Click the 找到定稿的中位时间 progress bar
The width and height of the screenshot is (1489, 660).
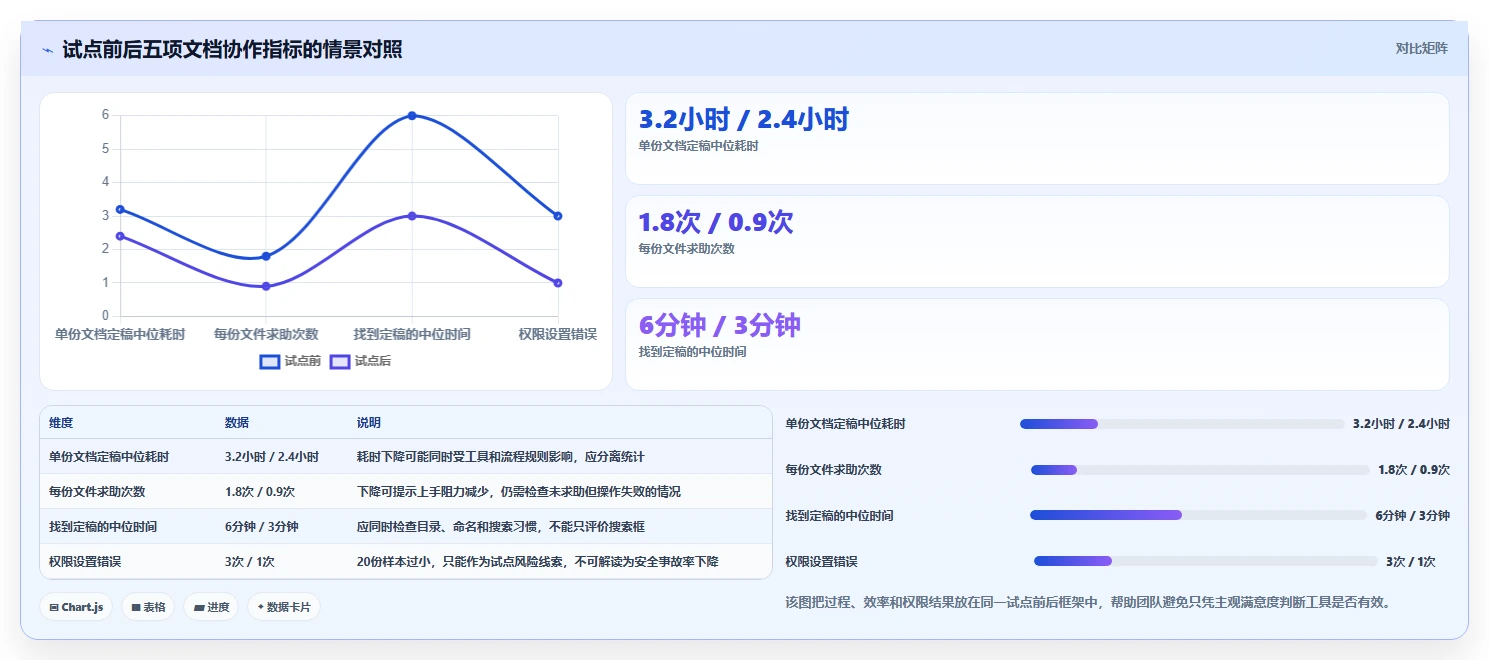click(1198, 515)
